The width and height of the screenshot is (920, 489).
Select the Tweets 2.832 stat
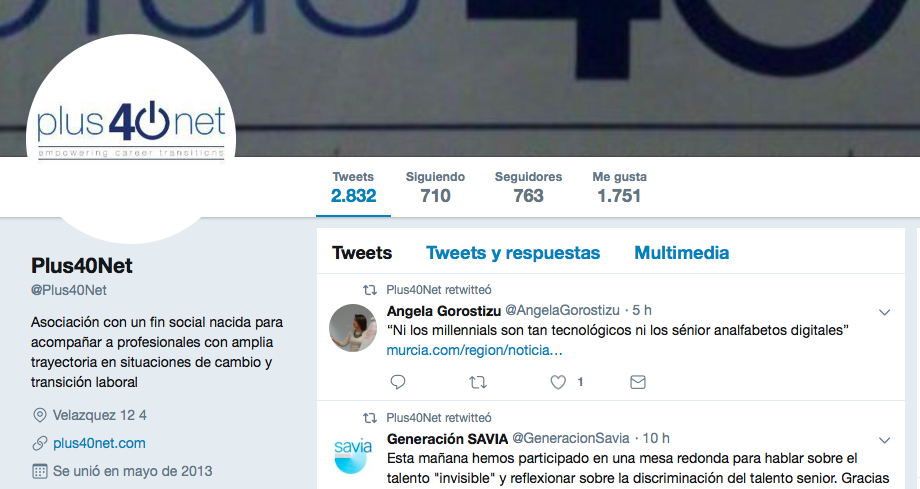coord(353,187)
